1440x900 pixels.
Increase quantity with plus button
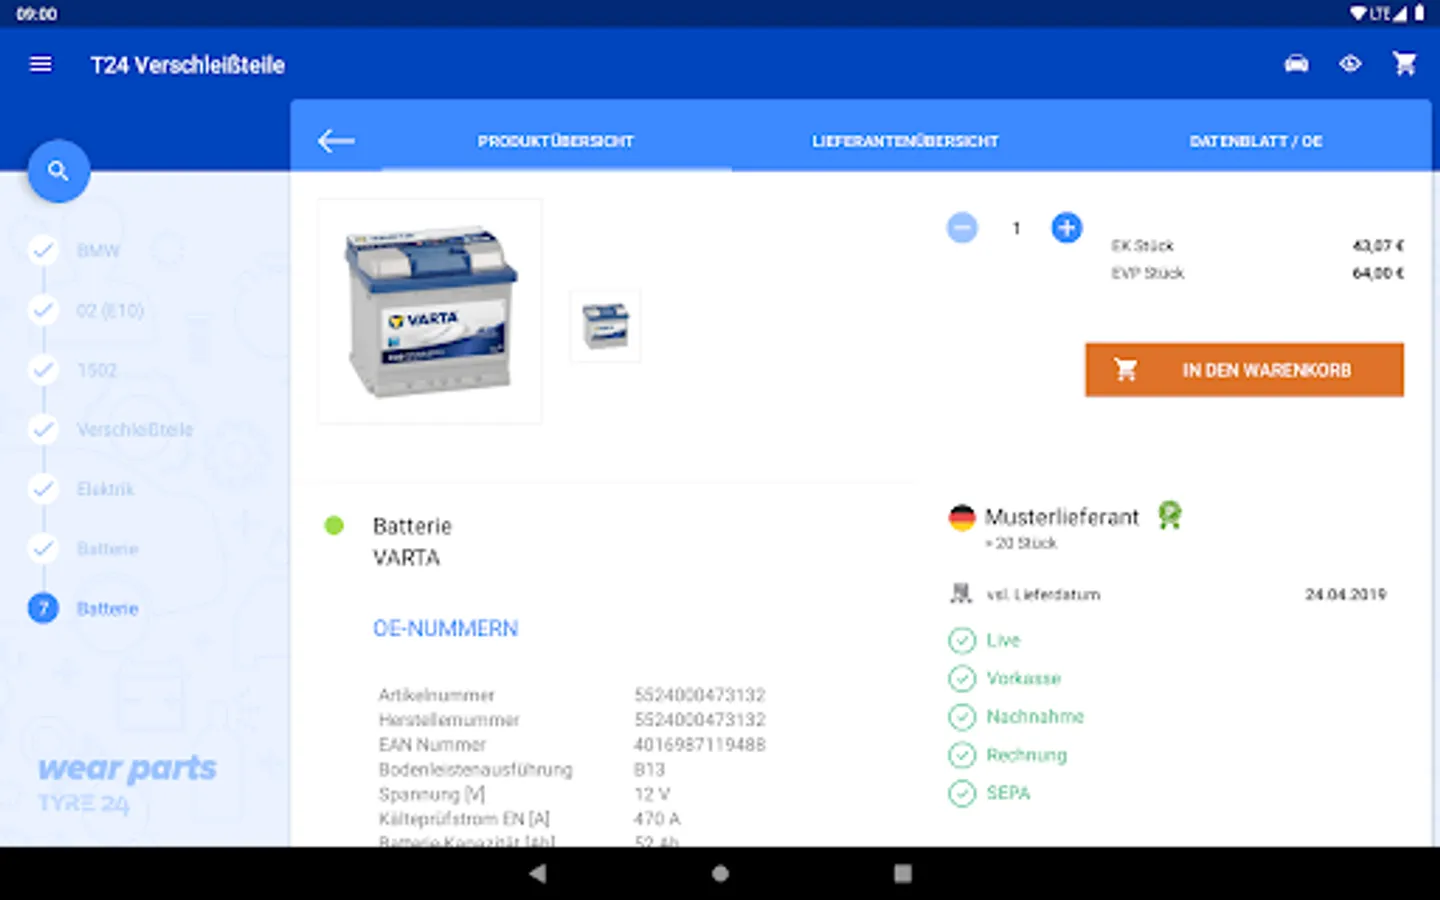(x=1067, y=228)
